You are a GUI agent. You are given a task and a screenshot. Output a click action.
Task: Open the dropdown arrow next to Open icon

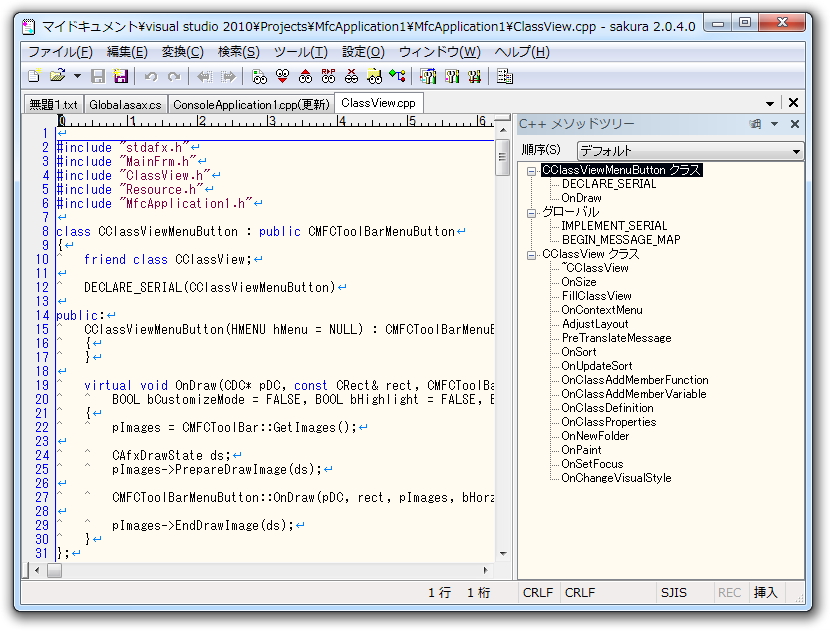77,76
